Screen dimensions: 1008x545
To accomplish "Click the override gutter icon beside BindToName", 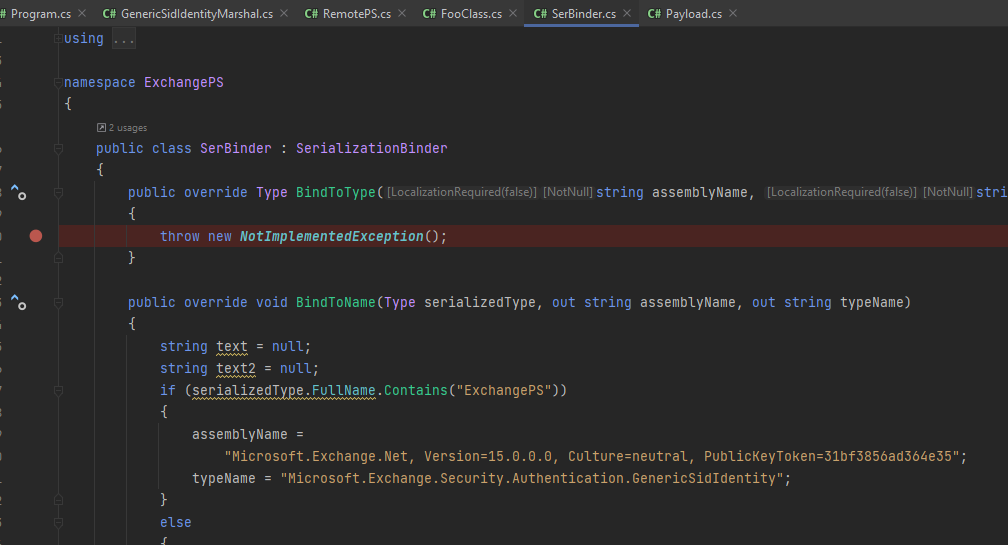I will (18, 302).
